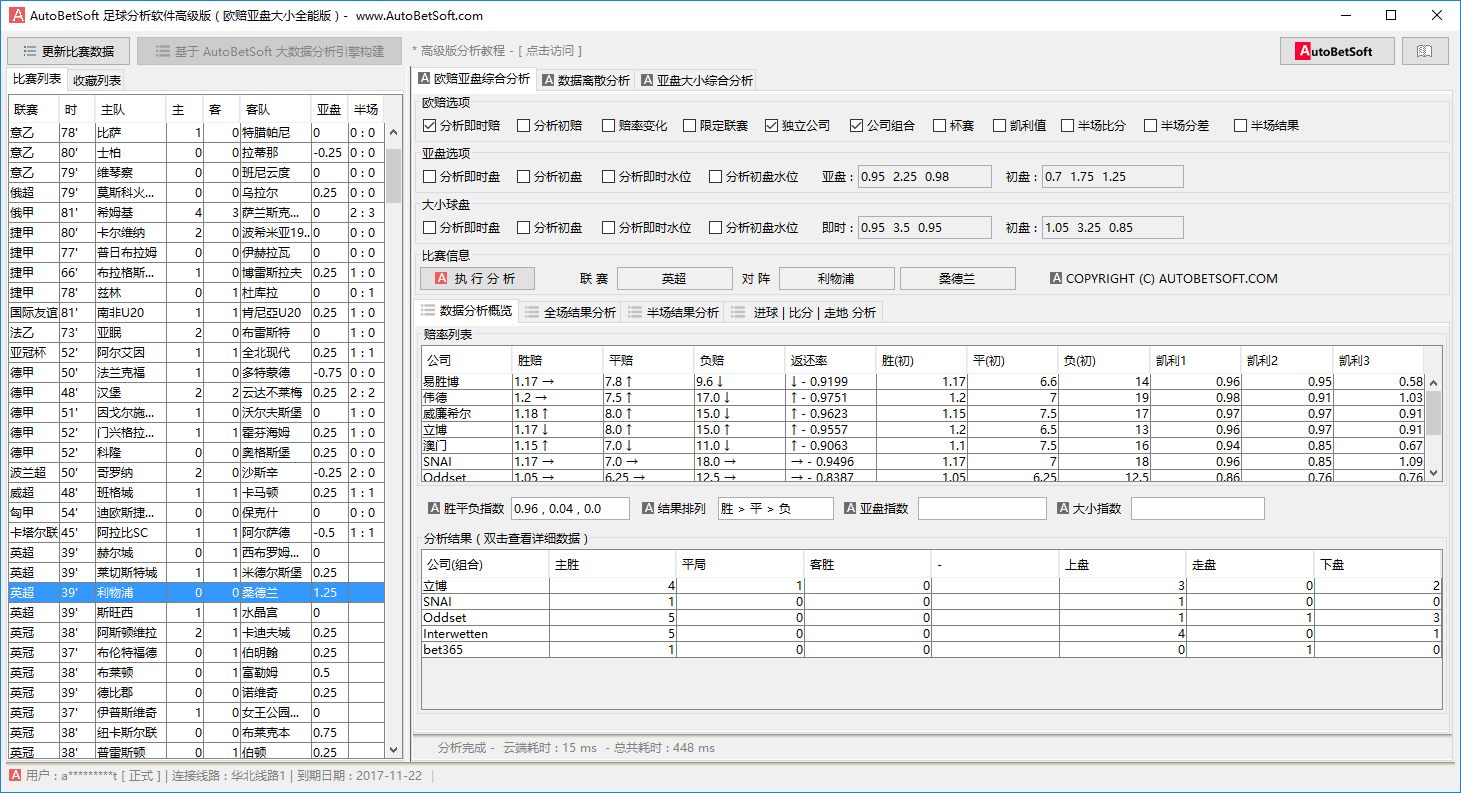
Task: Open the 高级版分析教程 点击访问 link
Action: tap(497, 51)
